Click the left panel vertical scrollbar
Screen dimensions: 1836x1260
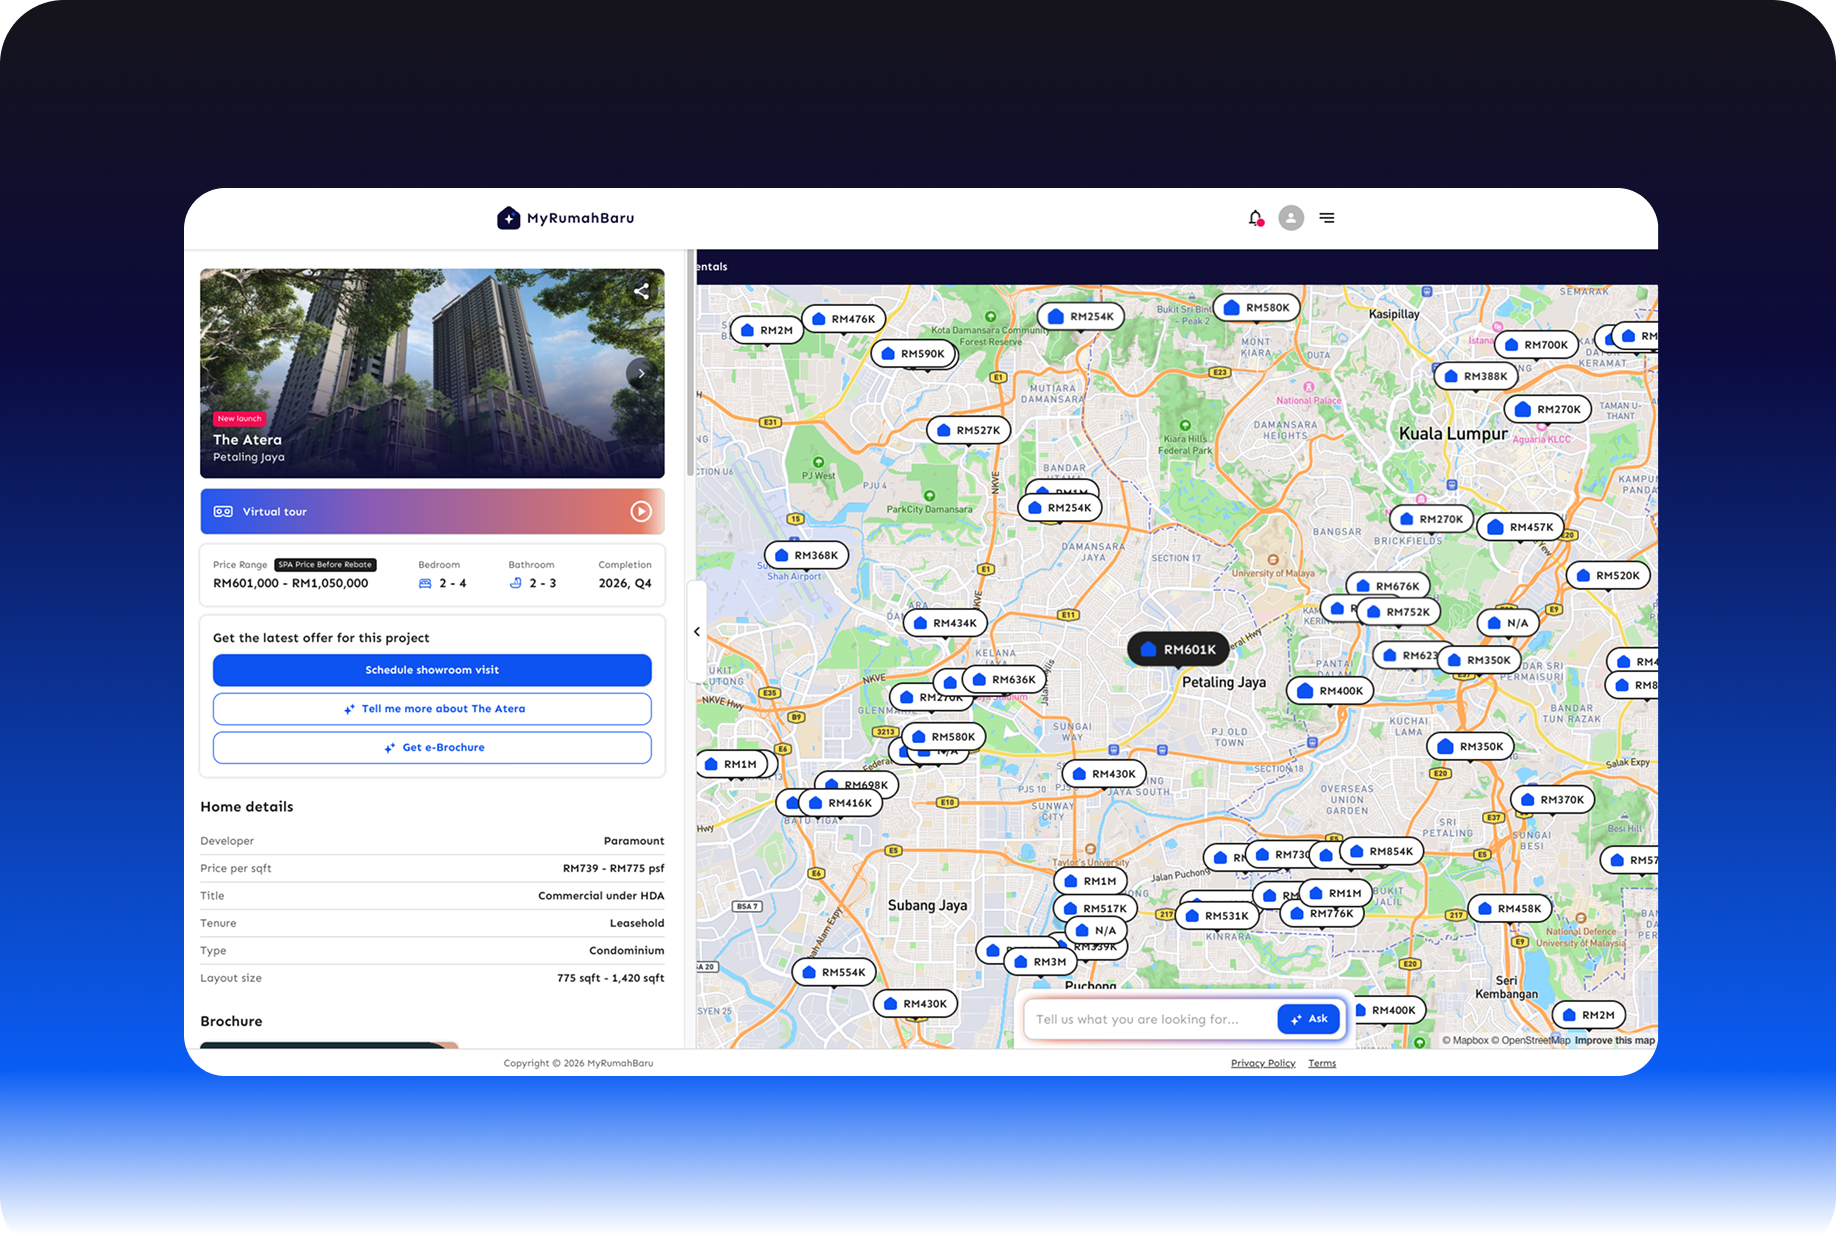coord(689,370)
